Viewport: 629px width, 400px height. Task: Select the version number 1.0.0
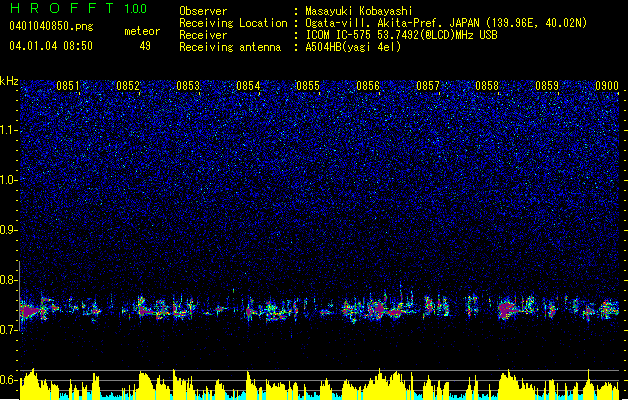tap(136, 9)
